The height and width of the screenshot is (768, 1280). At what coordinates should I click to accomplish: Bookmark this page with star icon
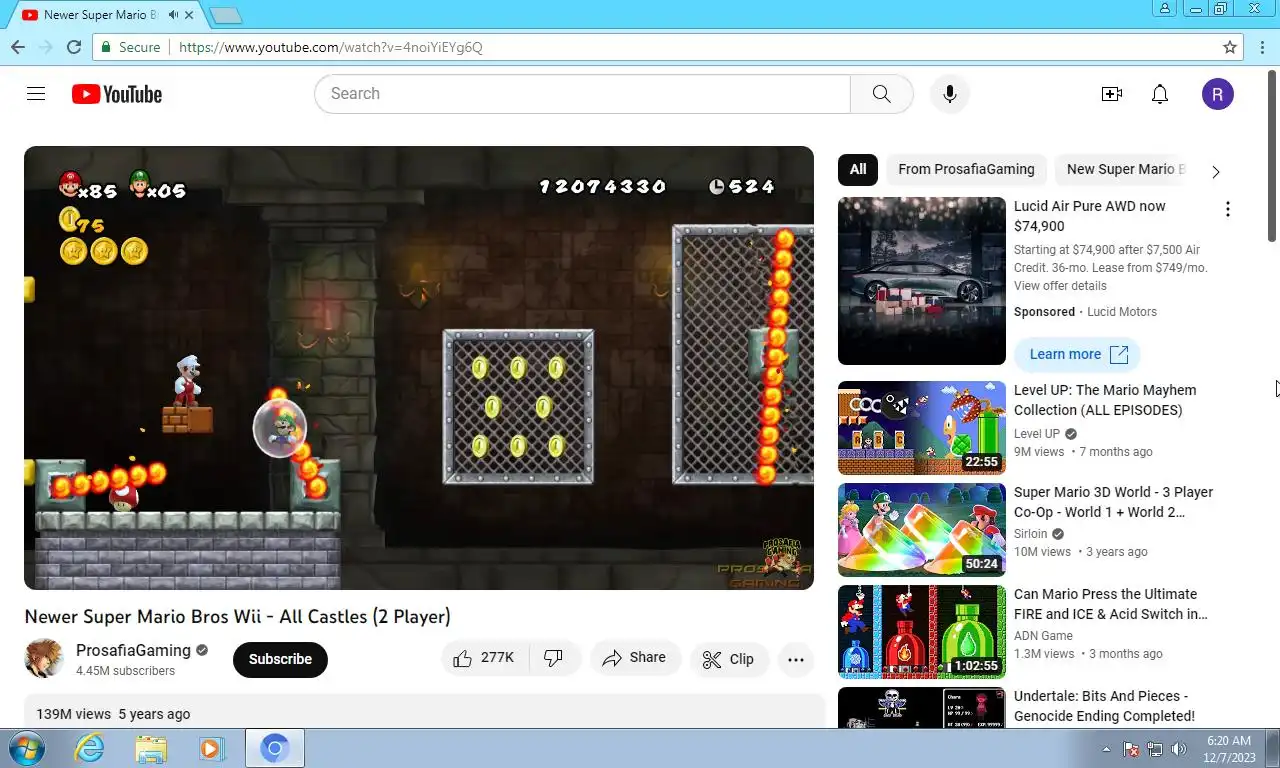(x=1230, y=47)
